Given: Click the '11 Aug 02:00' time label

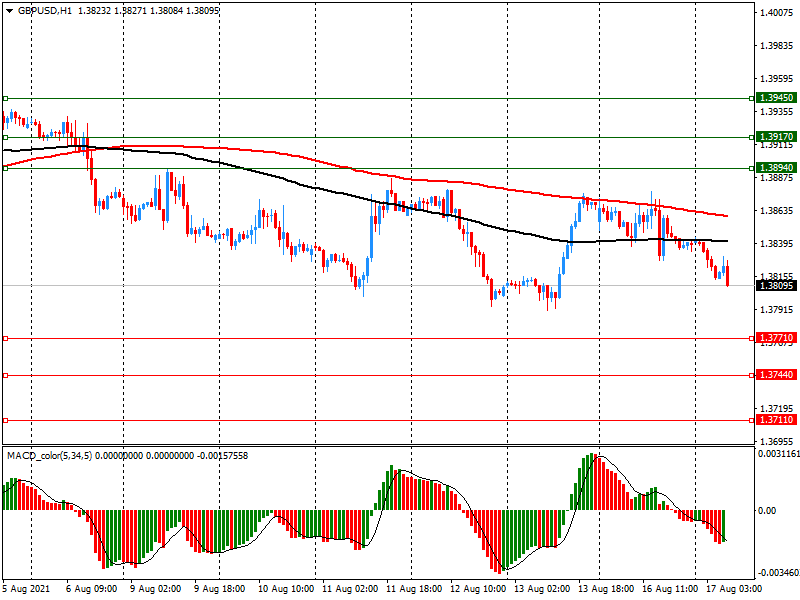Looking at the screenshot, I should coord(350,589).
